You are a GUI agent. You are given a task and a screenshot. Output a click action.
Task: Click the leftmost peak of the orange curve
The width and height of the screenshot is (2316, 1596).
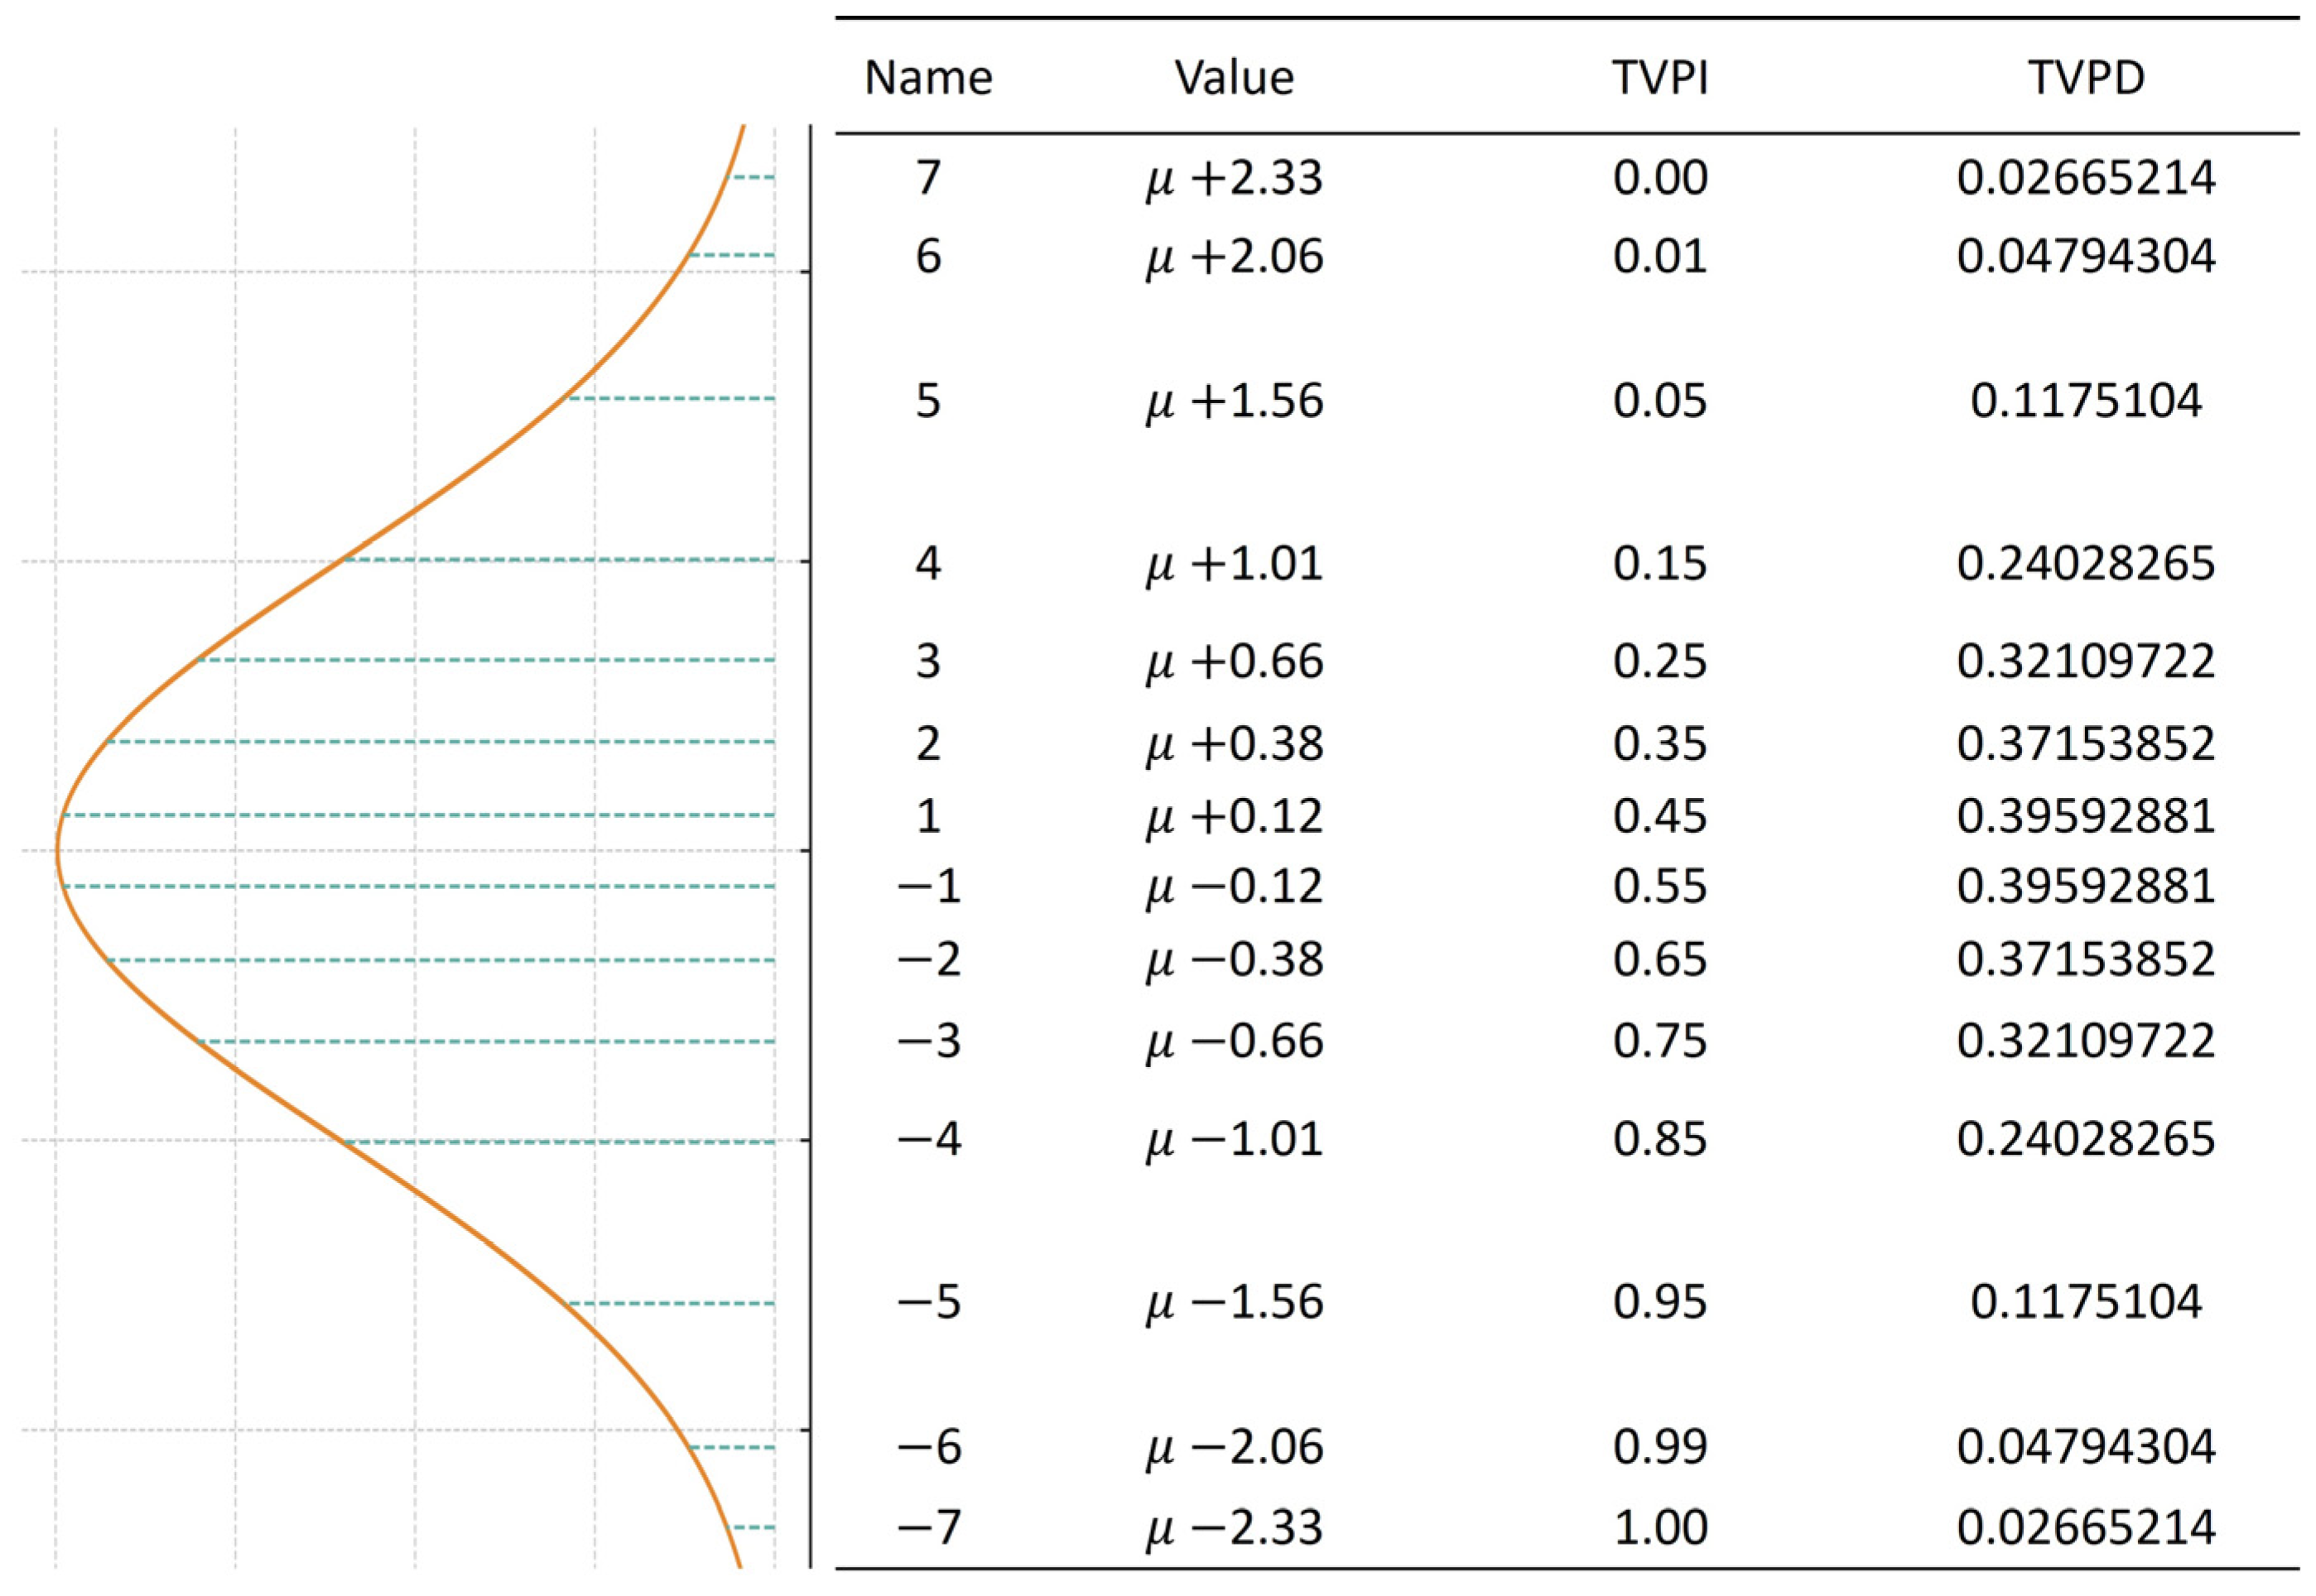click(x=58, y=851)
